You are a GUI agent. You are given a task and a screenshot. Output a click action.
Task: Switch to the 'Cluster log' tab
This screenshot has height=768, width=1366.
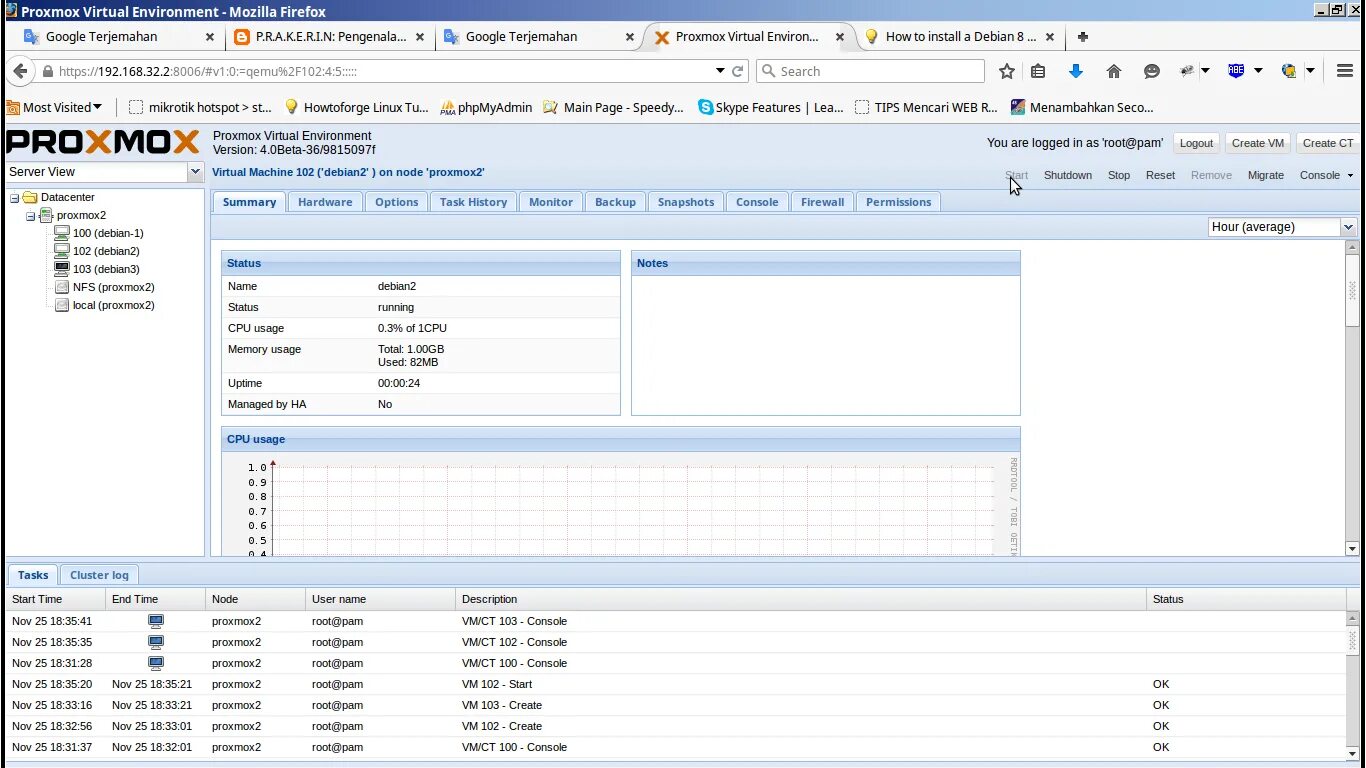point(99,575)
